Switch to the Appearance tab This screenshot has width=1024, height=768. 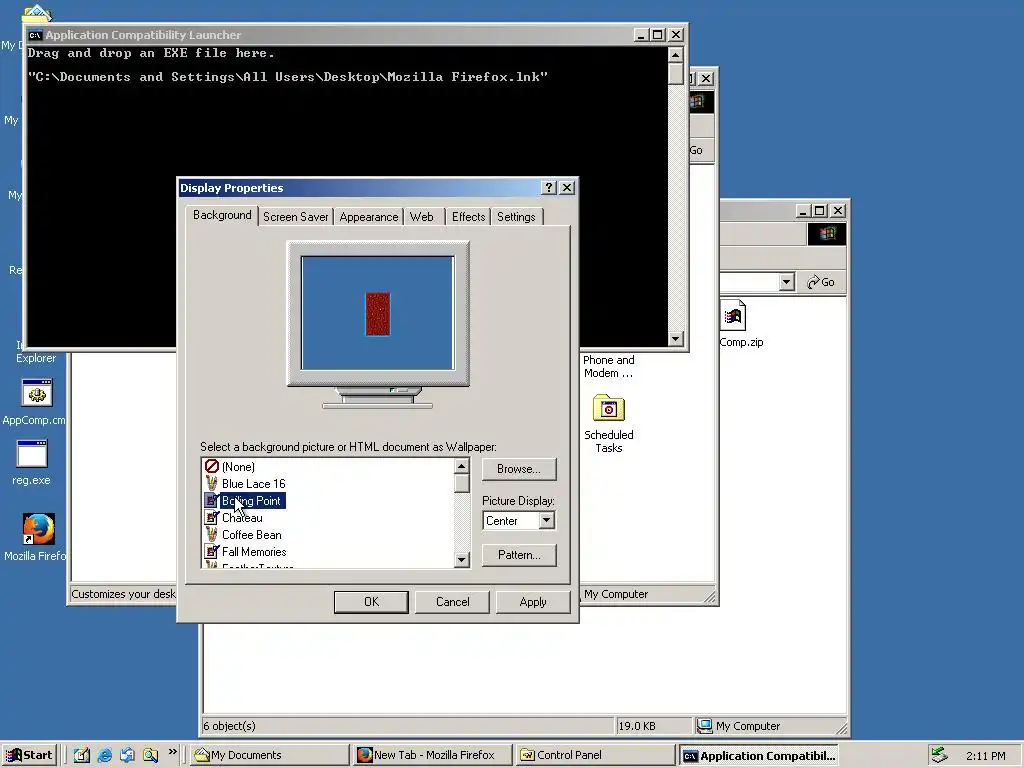(368, 217)
